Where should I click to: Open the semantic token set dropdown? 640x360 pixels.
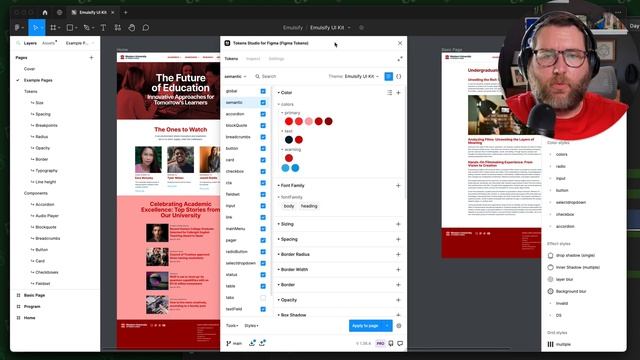point(236,76)
